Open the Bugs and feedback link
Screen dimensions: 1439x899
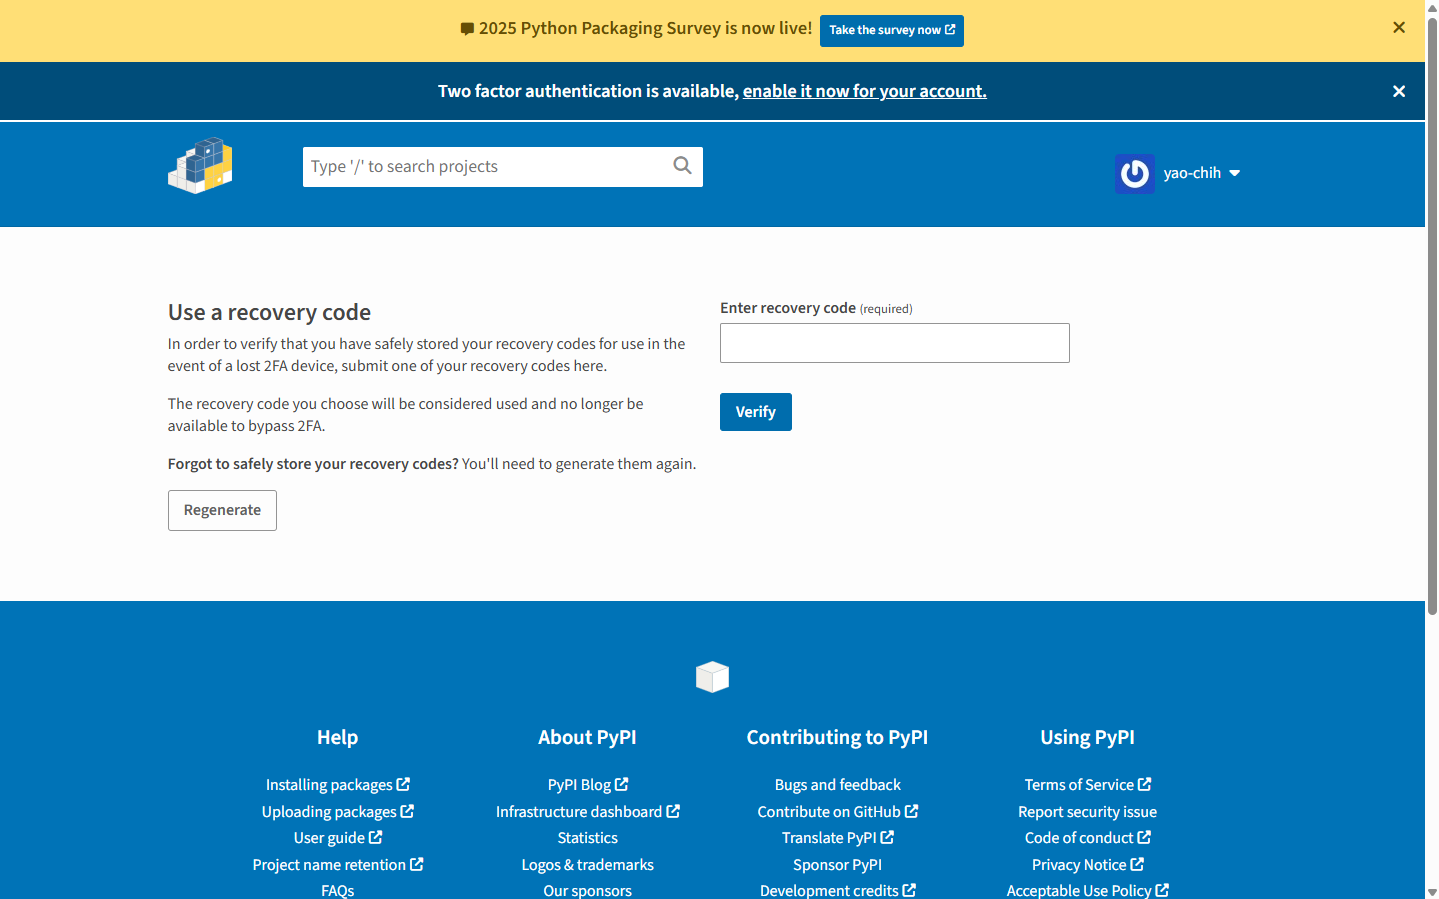coord(838,785)
